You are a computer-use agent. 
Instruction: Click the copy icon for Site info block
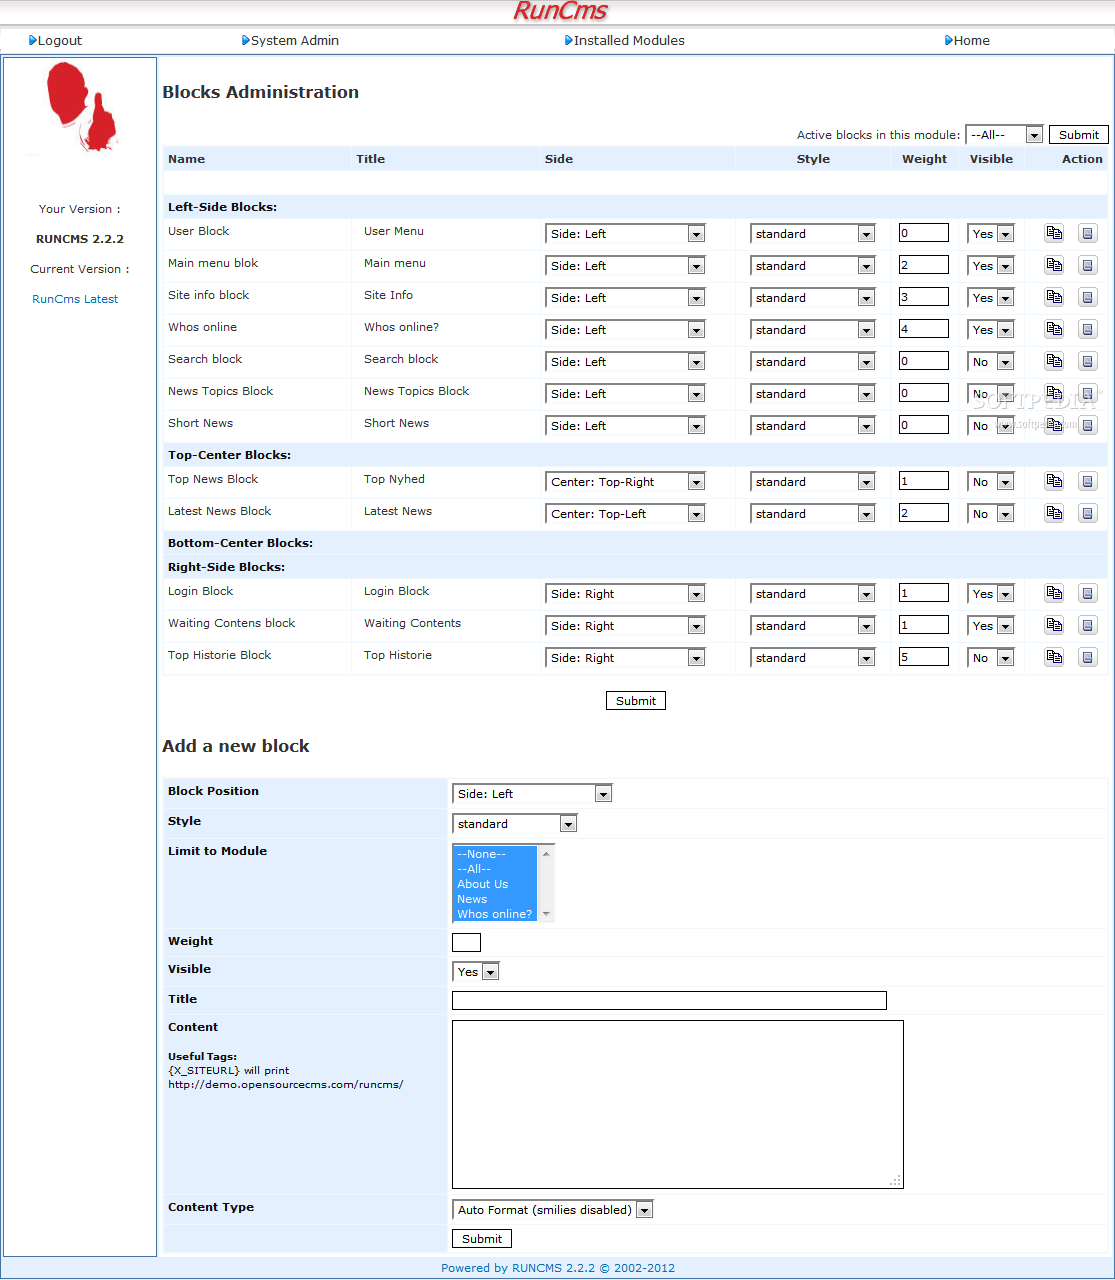coord(1054,297)
